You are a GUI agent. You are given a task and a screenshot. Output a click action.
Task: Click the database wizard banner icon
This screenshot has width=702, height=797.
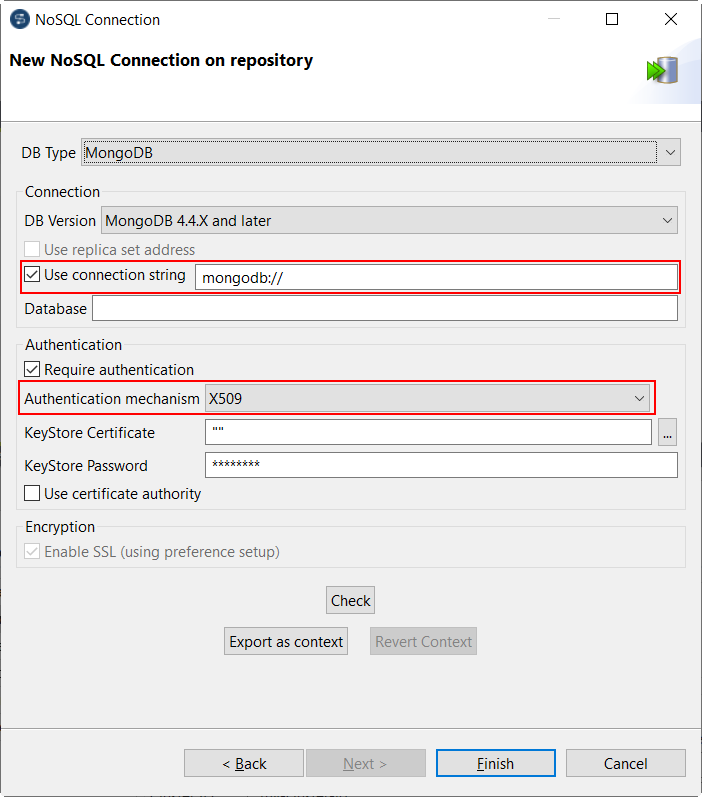tap(662, 70)
